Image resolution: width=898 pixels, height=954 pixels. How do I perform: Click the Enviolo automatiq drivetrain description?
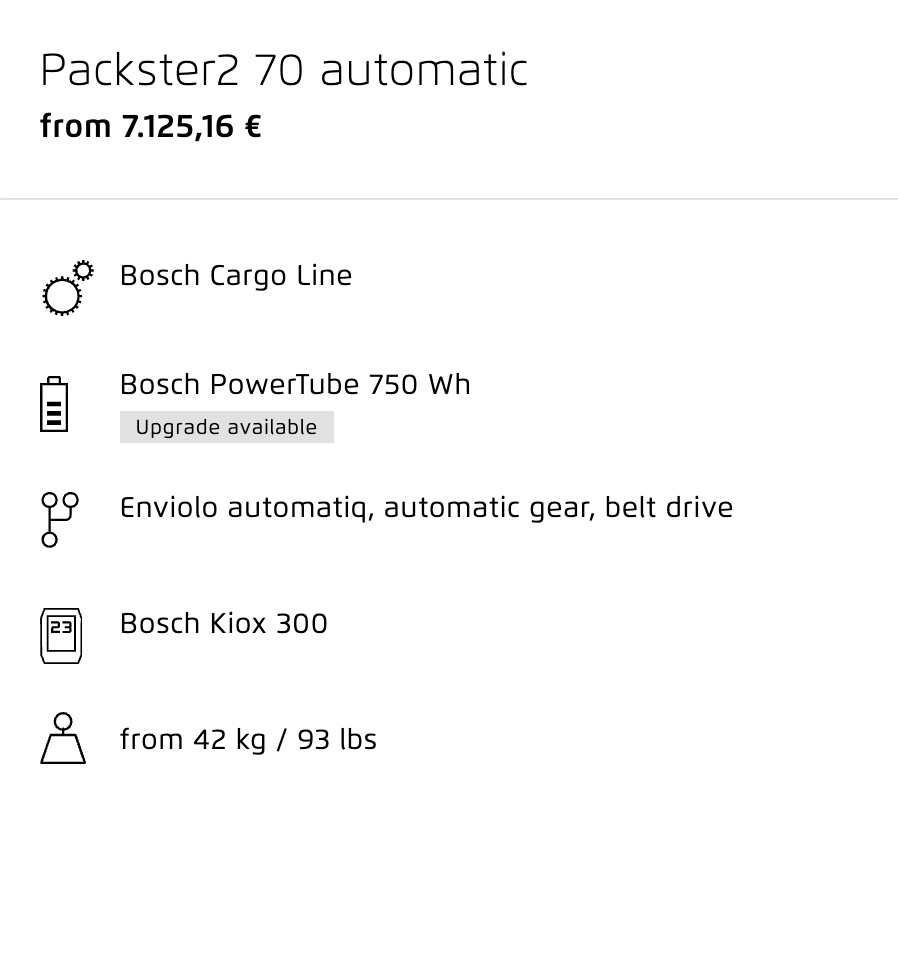tap(426, 508)
